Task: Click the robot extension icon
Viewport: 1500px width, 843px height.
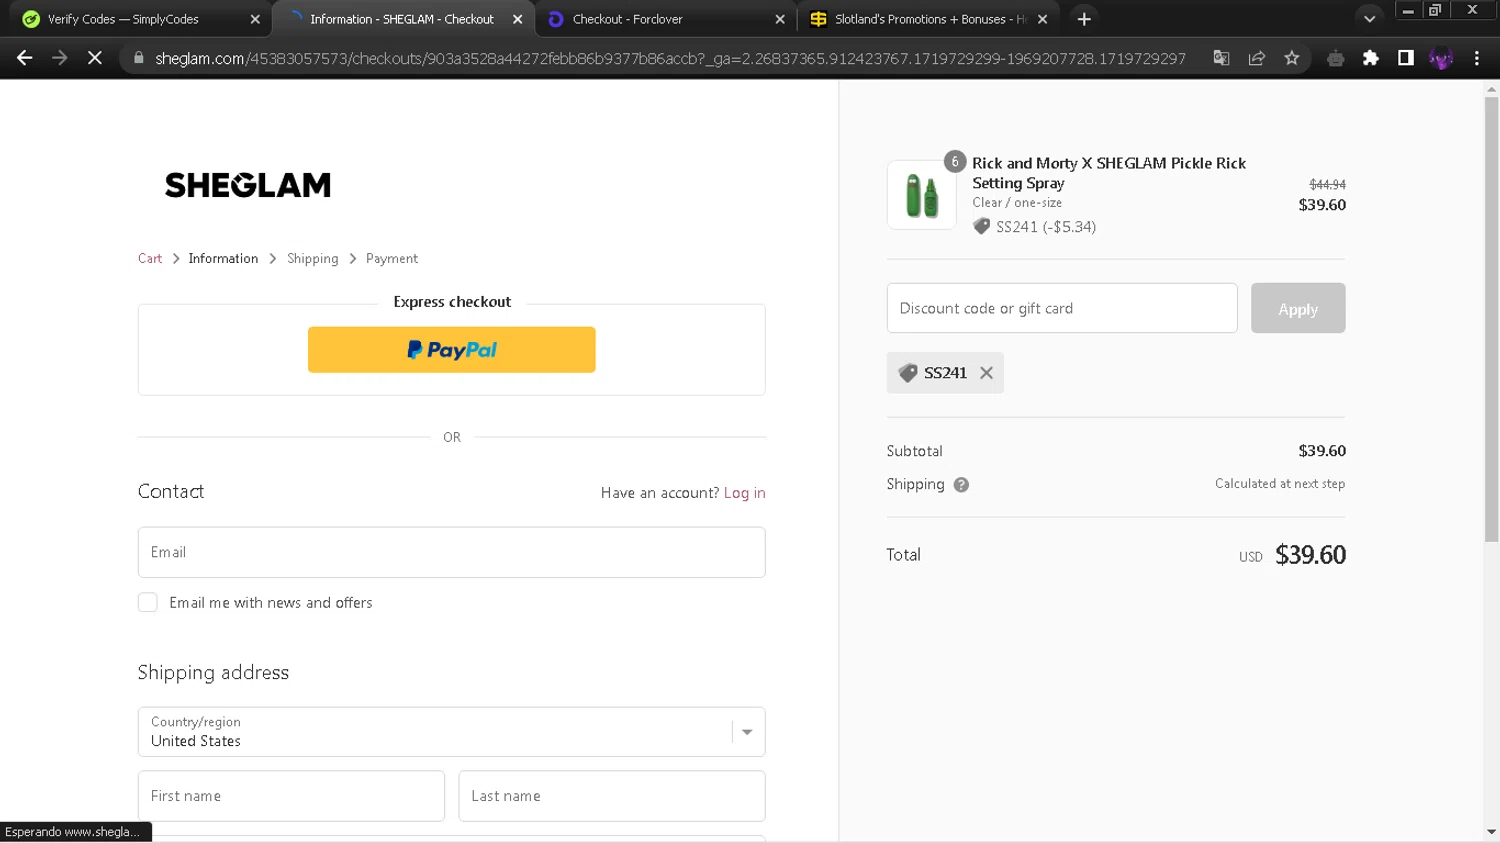Action: point(1335,58)
